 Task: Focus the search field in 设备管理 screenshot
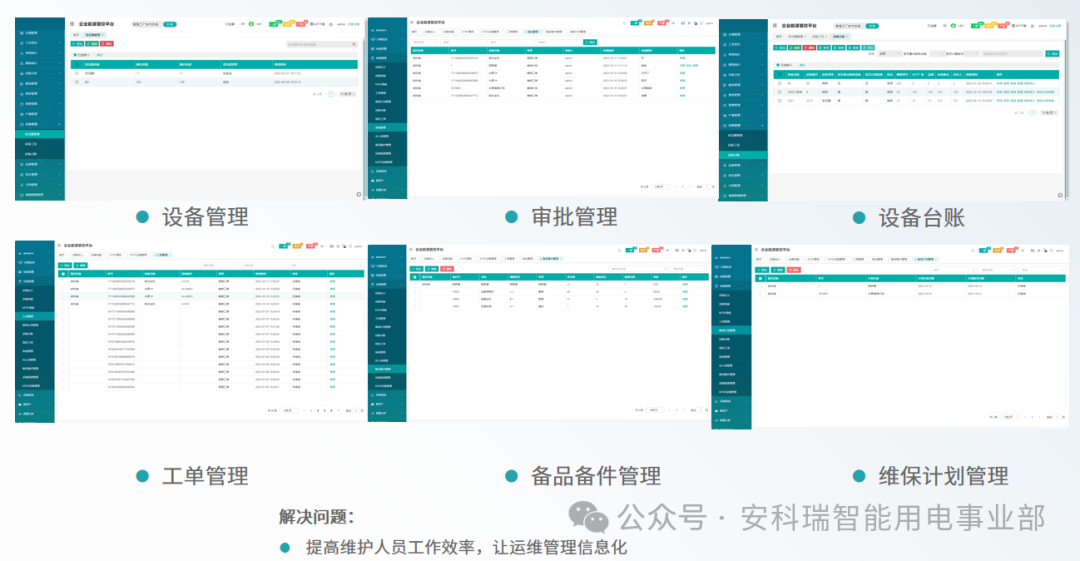pyautogui.click(x=322, y=44)
